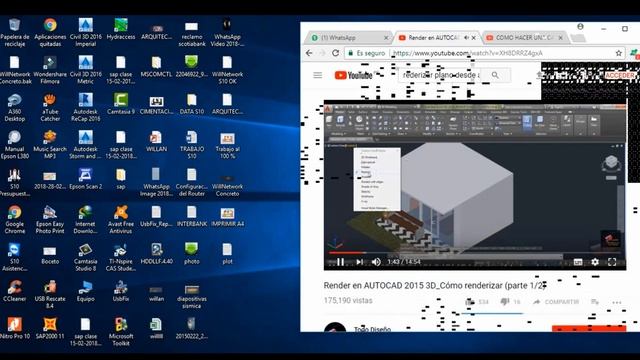Viewport: 640px width, 360px height.
Task: Open A360 Desktop icon
Action: pyautogui.click(x=15, y=107)
